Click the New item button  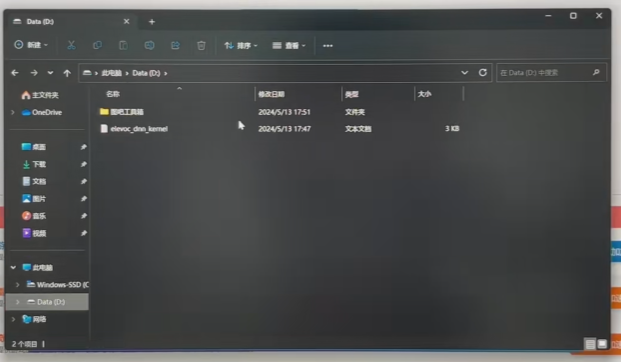click(31, 45)
